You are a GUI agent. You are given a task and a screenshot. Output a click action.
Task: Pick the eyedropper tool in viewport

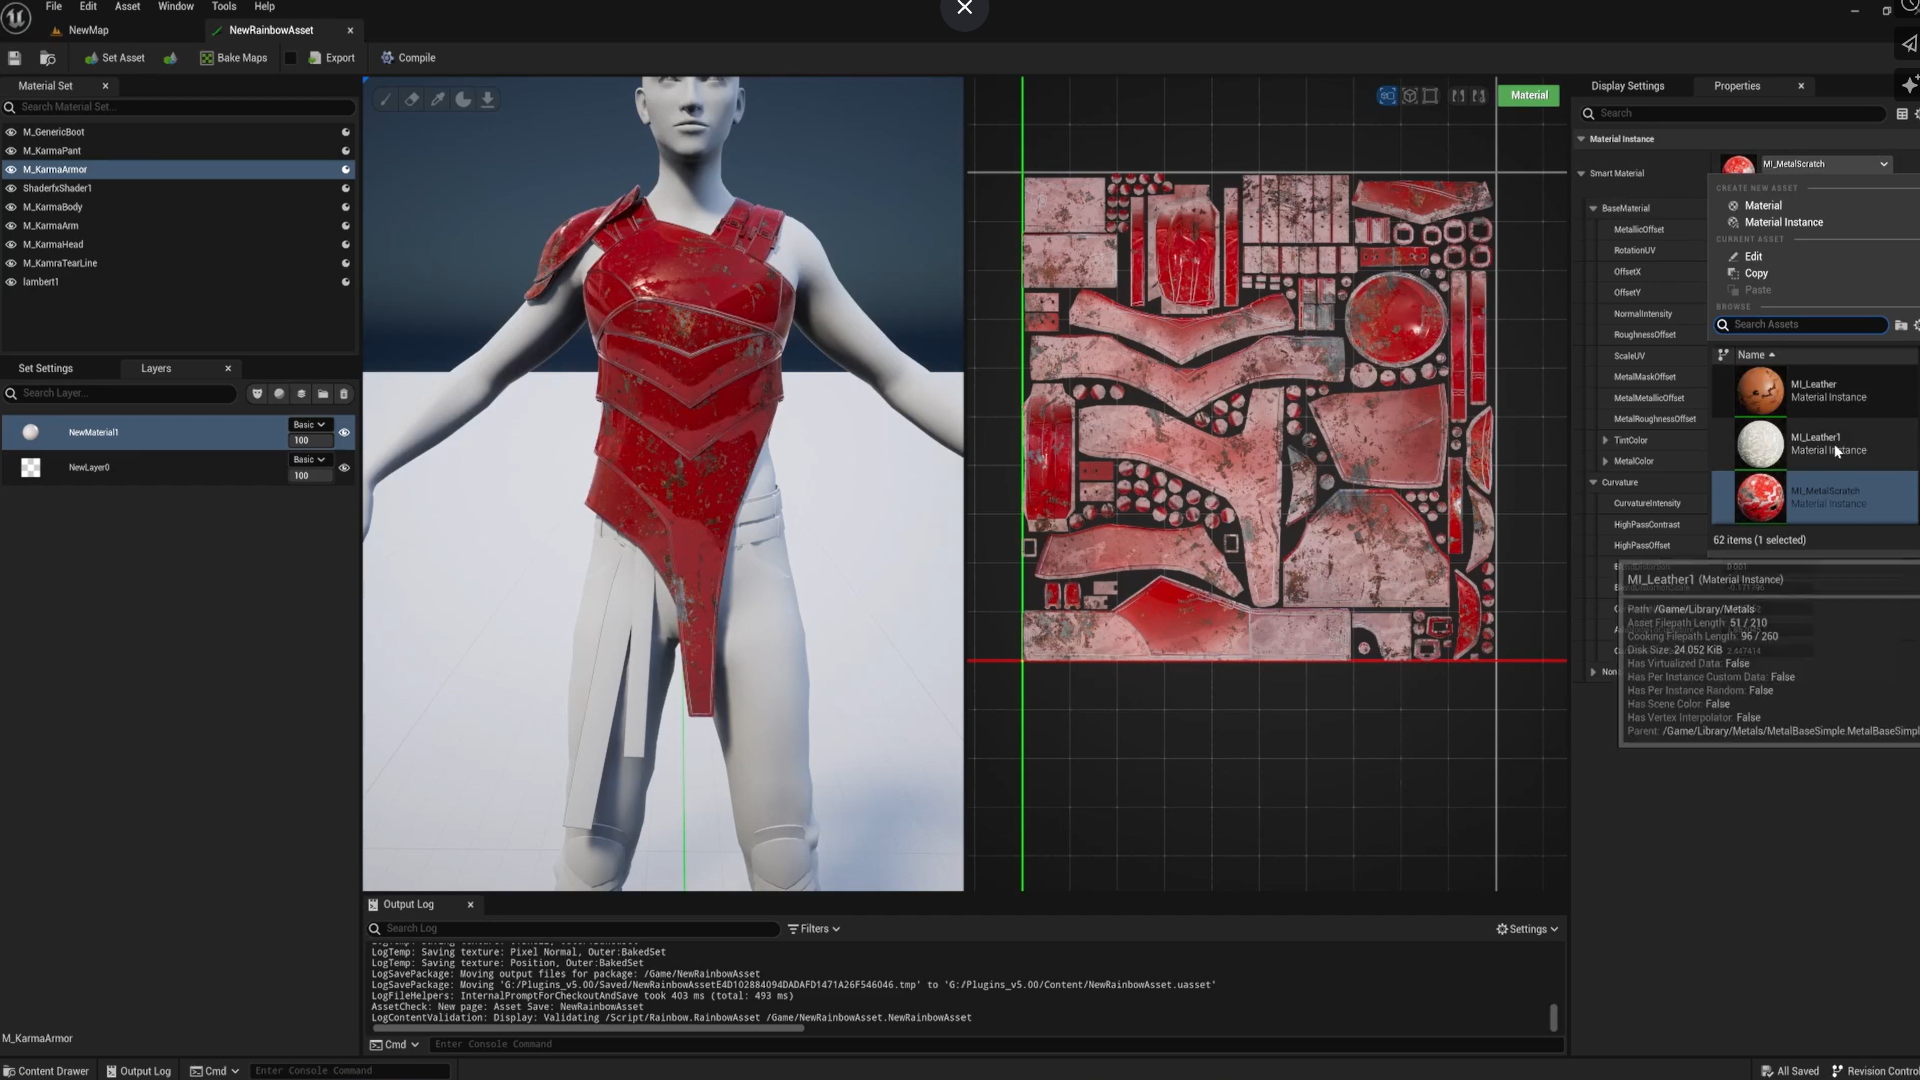coord(438,99)
